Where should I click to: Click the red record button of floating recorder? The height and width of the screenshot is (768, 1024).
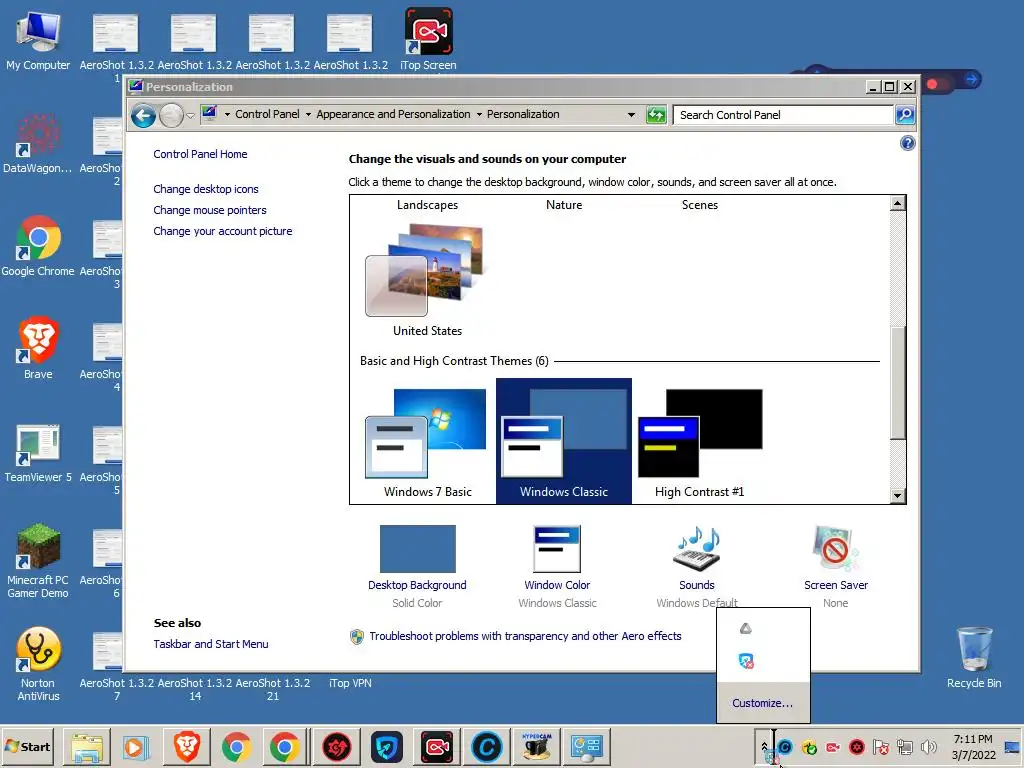[x=932, y=84]
